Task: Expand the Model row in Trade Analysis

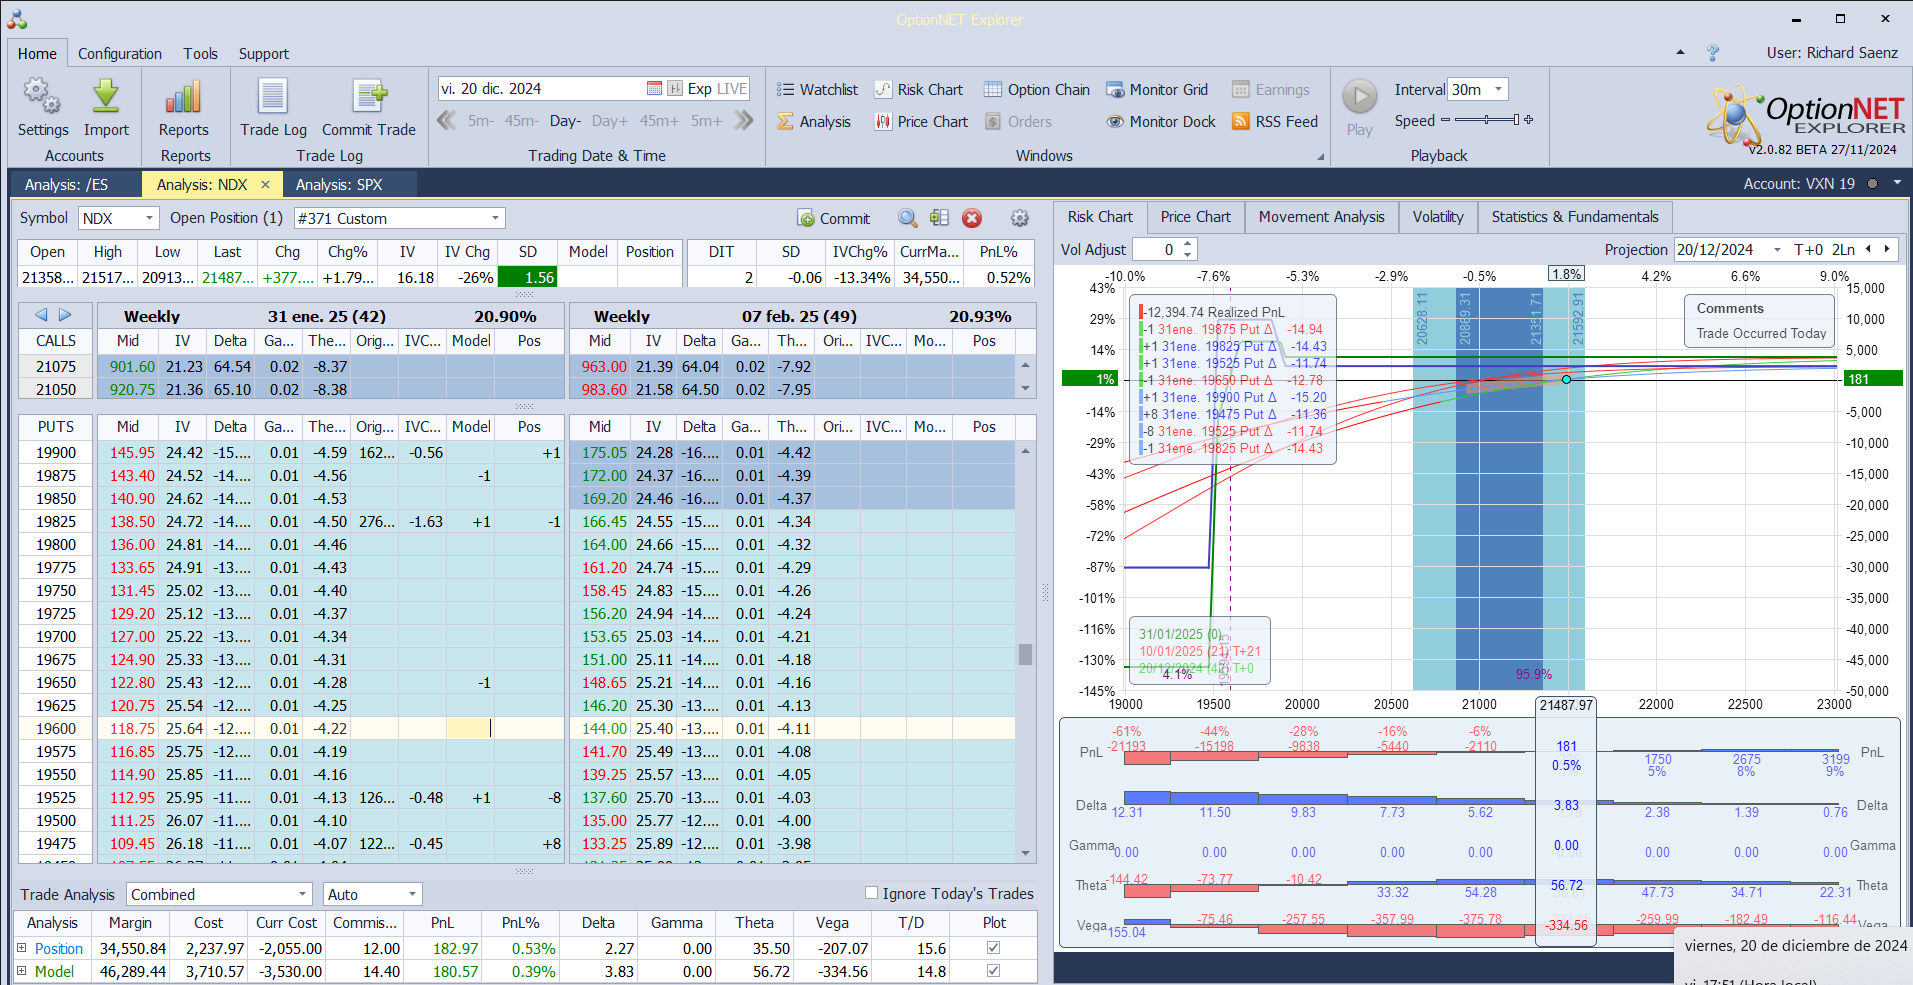Action: pos(21,971)
